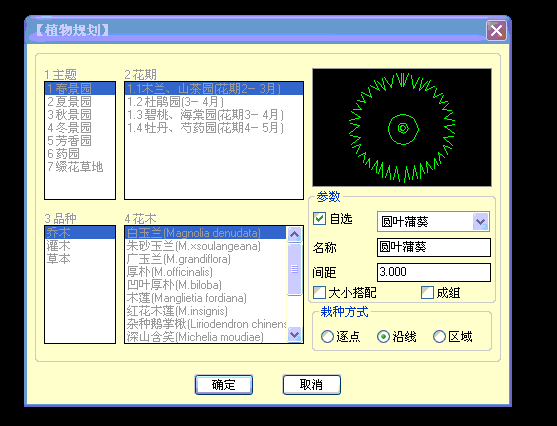Enable the 成组 checkbox

tap(427, 292)
